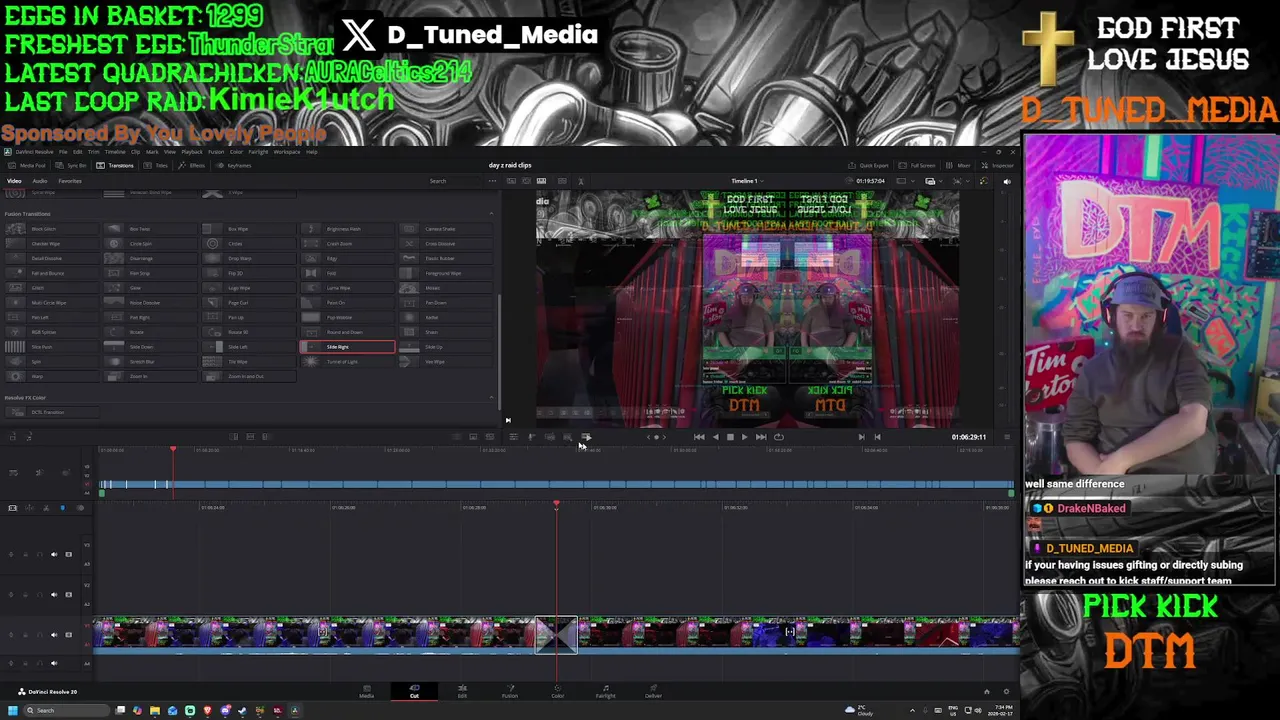Open the Effects library panel

pyautogui.click(x=192, y=165)
